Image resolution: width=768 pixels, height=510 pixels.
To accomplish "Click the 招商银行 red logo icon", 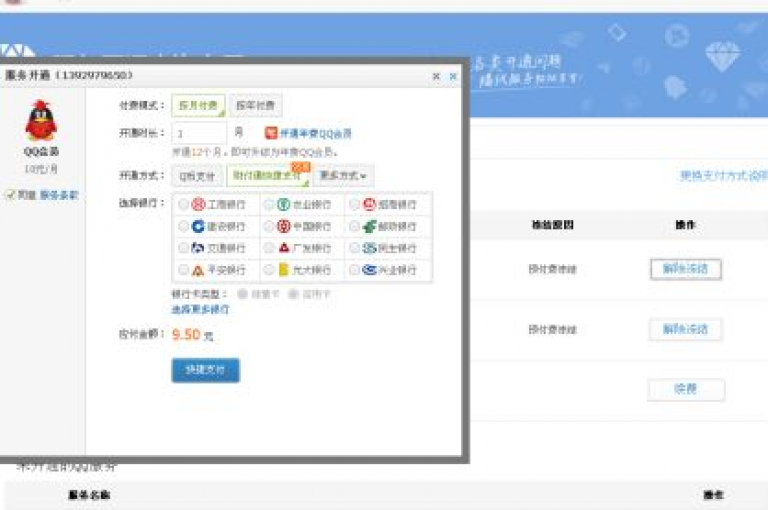I will pos(369,204).
